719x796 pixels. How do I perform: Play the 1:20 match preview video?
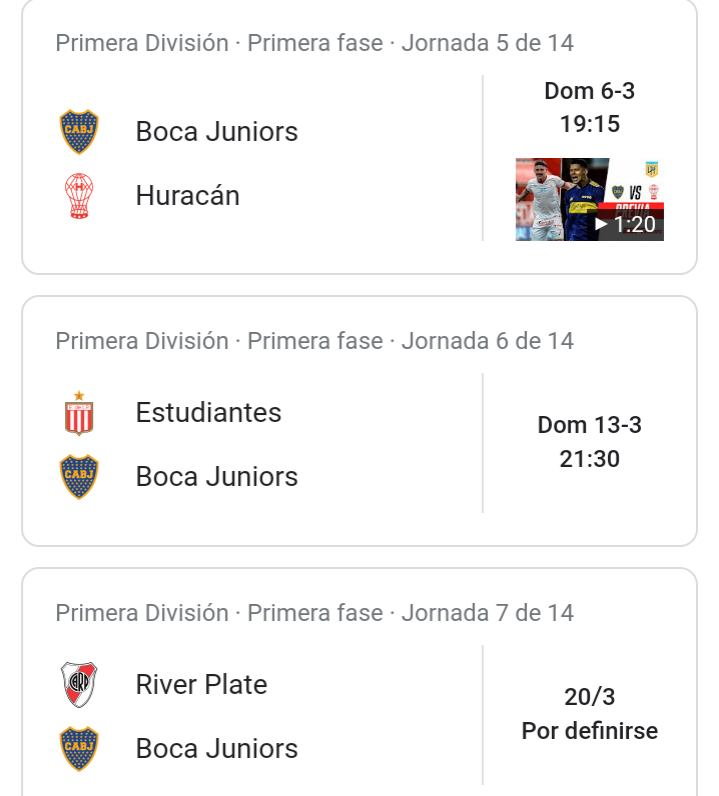[x=590, y=200]
